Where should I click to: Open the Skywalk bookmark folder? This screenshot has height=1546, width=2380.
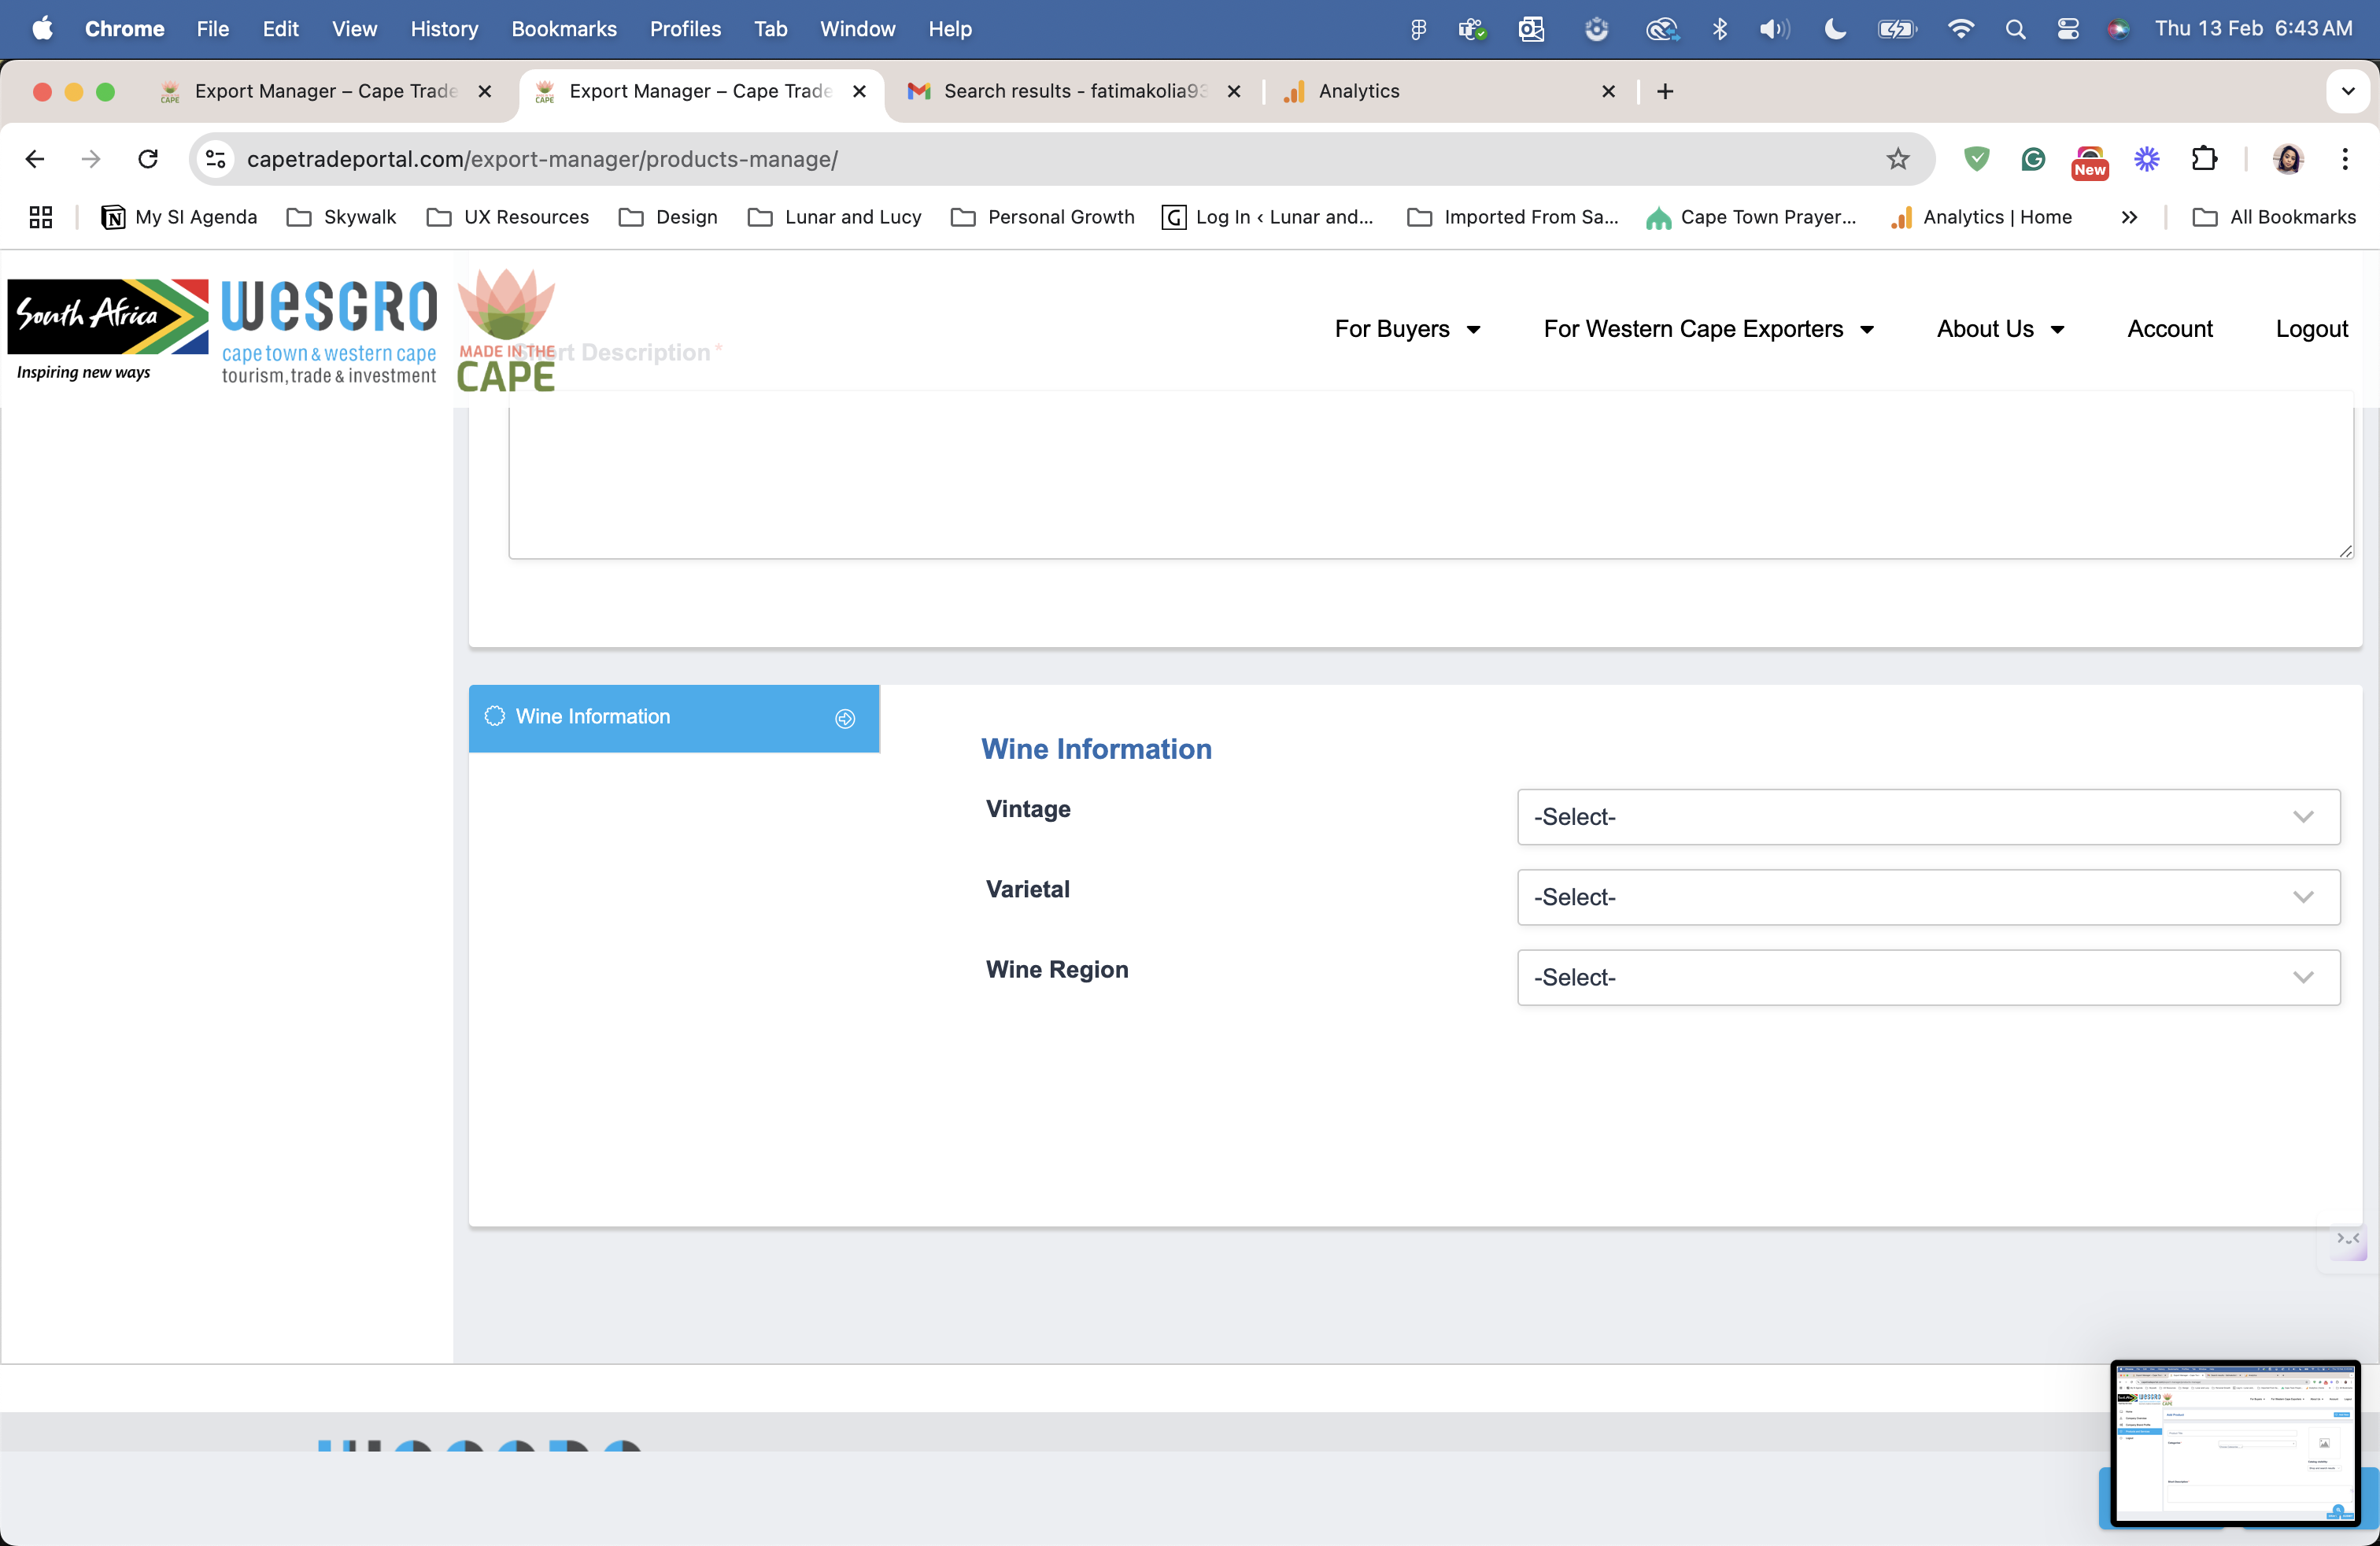(341, 217)
